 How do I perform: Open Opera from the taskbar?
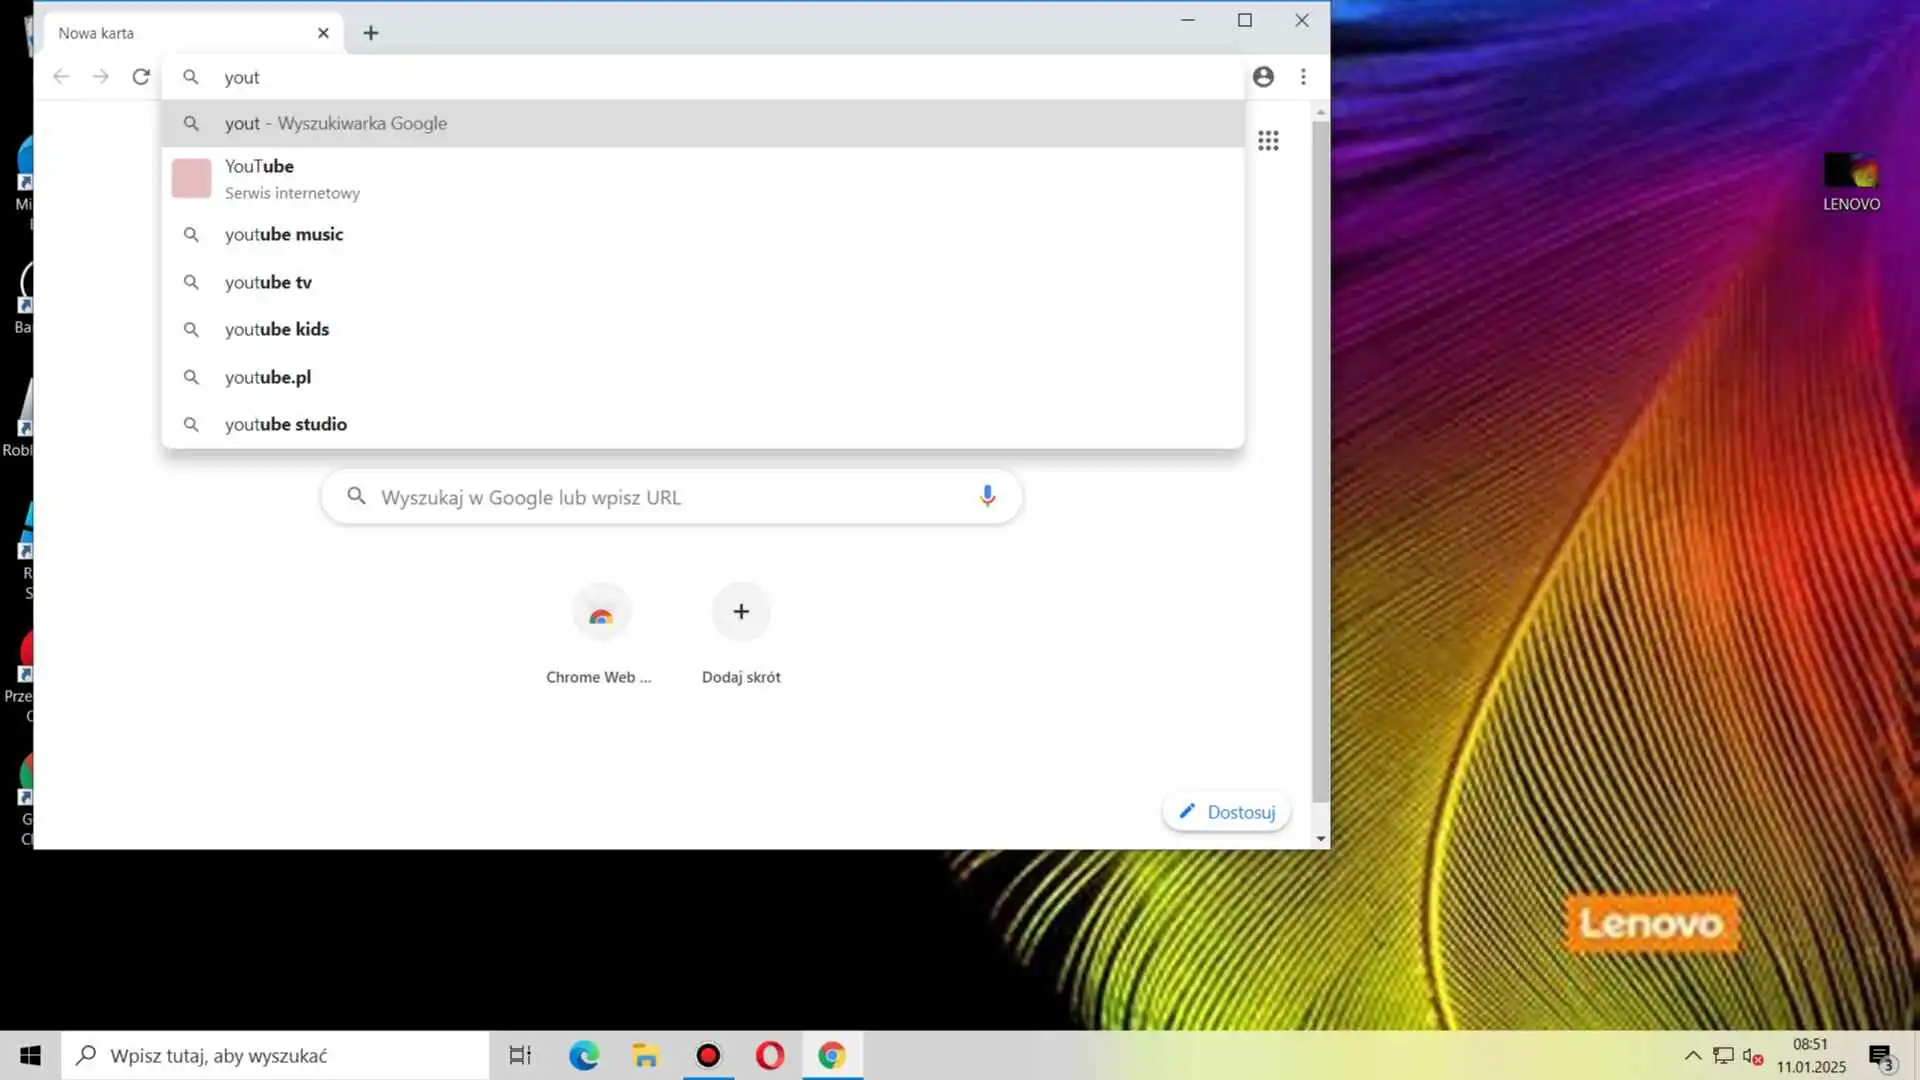tap(769, 1055)
